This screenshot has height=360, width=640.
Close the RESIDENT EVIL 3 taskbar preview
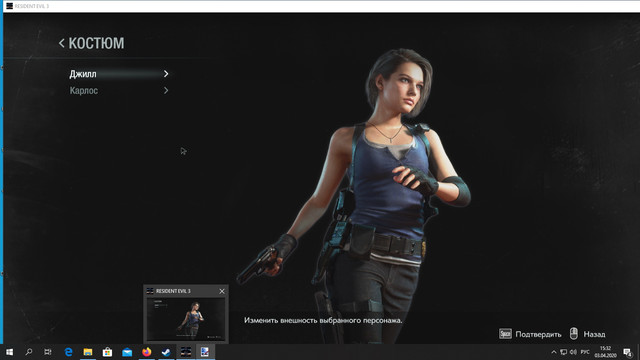click(222, 291)
